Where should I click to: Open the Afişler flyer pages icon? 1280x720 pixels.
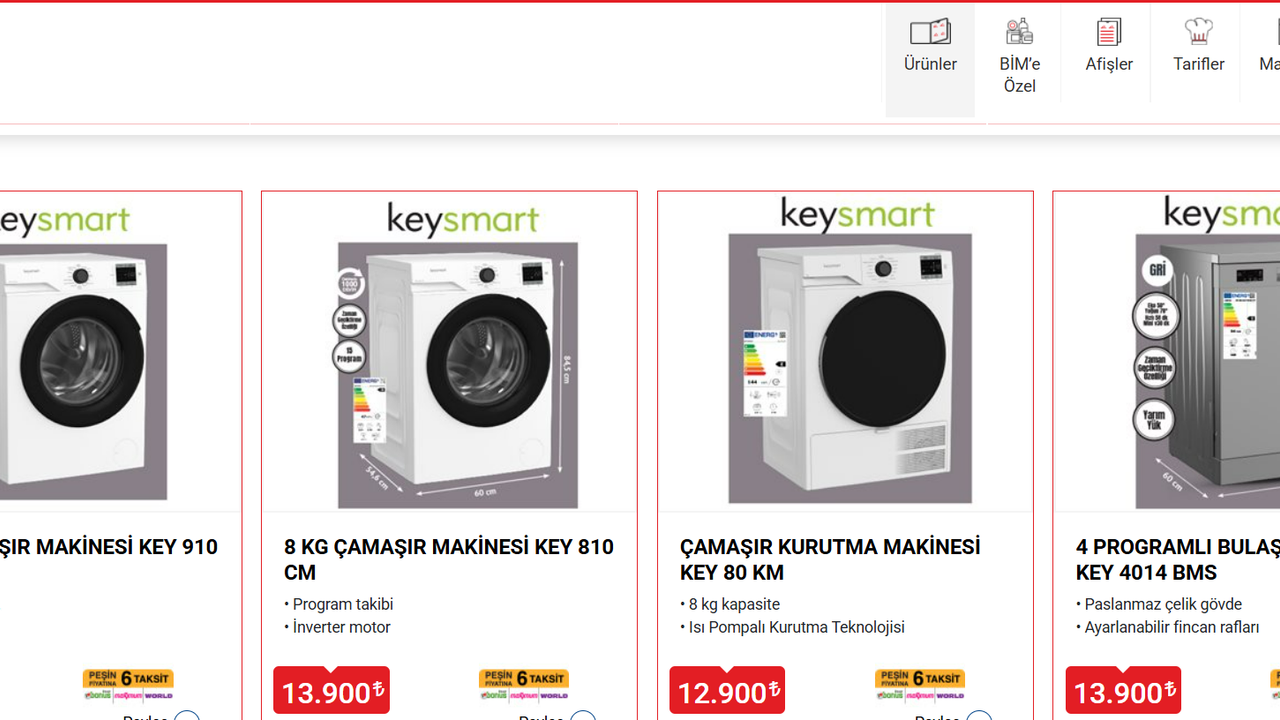pyautogui.click(x=1109, y=31)
